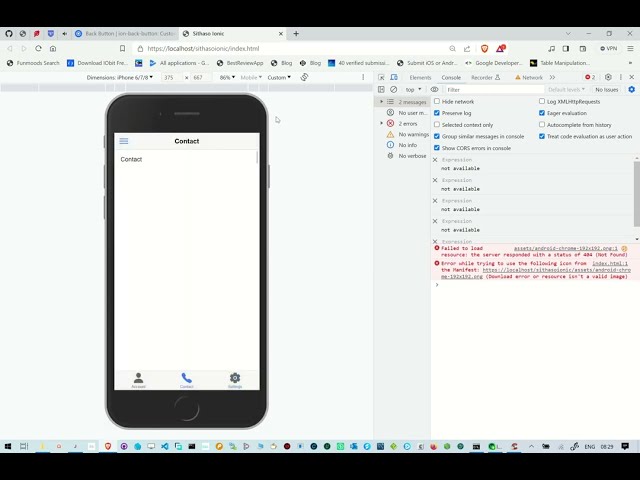Toggle the browser sidebar panel icon
Viewport: 640px width, 480px height.
tap(566, 49)
